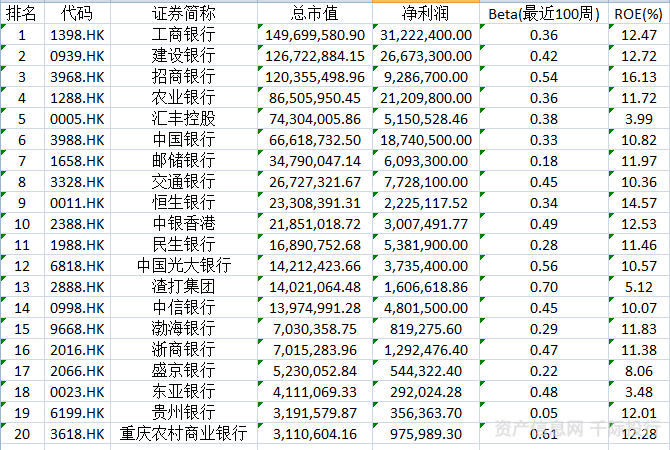Select code 1288.HK
The height and width of the screenshot is (450, 670).
(x=77, y=97)
